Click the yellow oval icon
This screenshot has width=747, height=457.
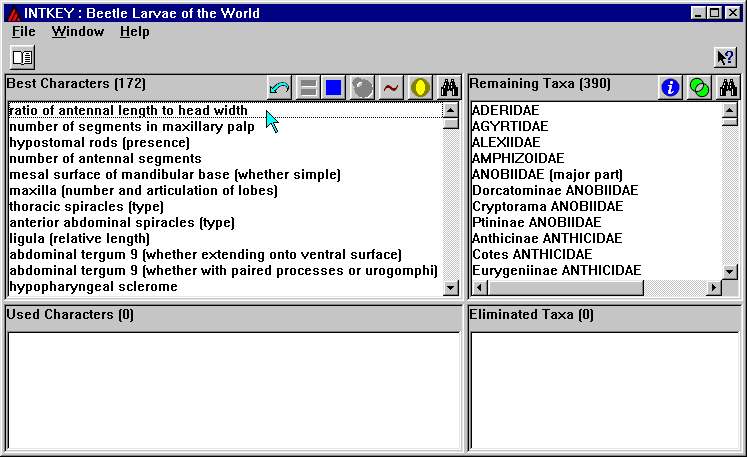[420, 88]
